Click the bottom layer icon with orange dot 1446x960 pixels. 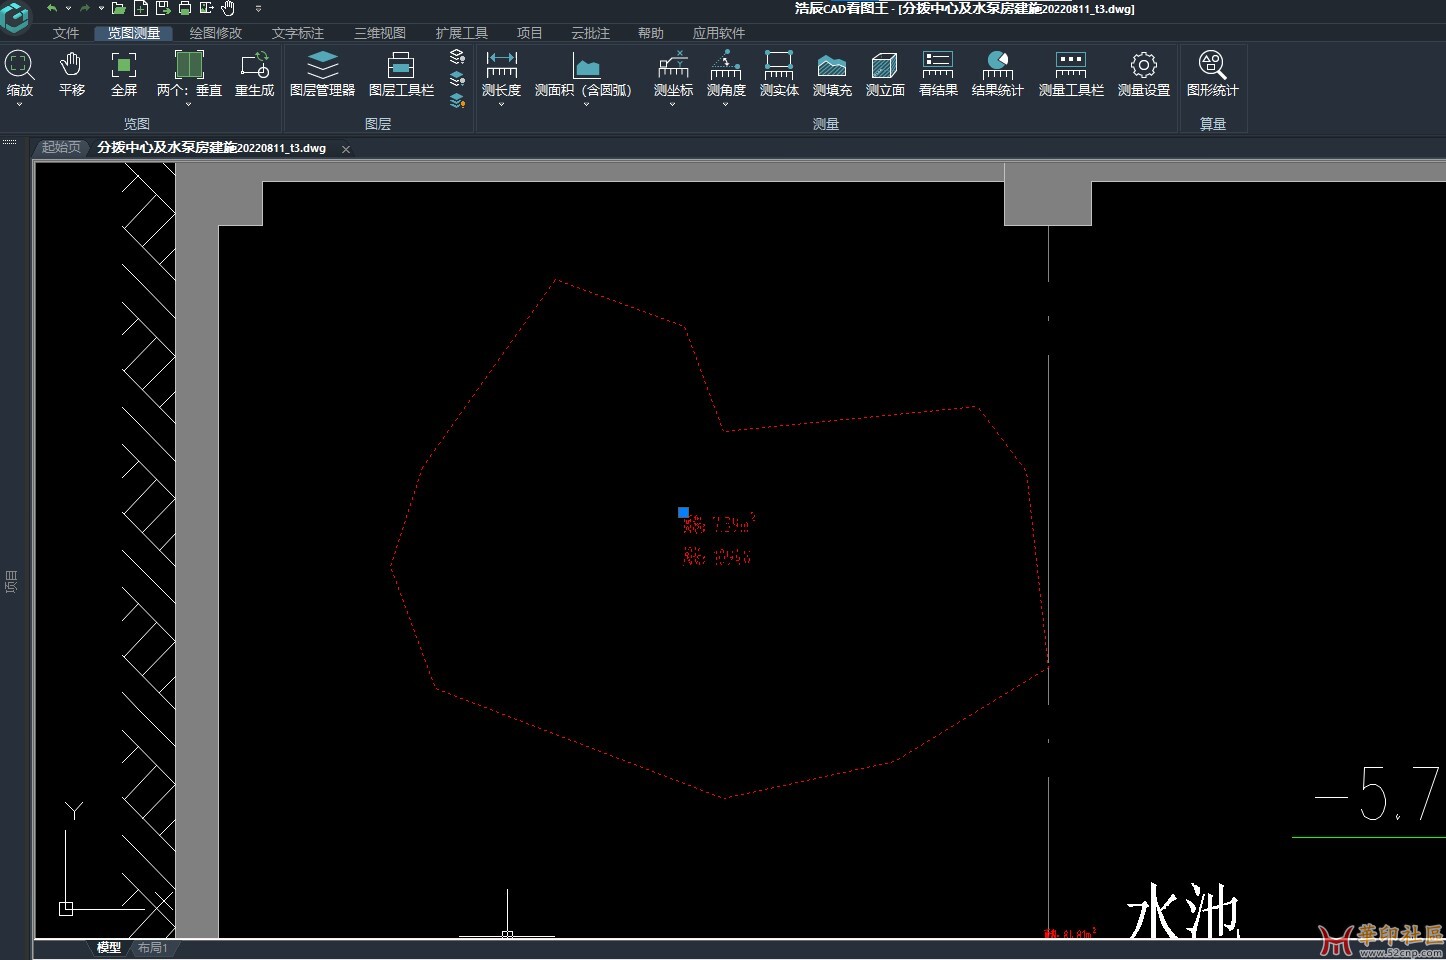pyautogui.click(x=457, y=101)
